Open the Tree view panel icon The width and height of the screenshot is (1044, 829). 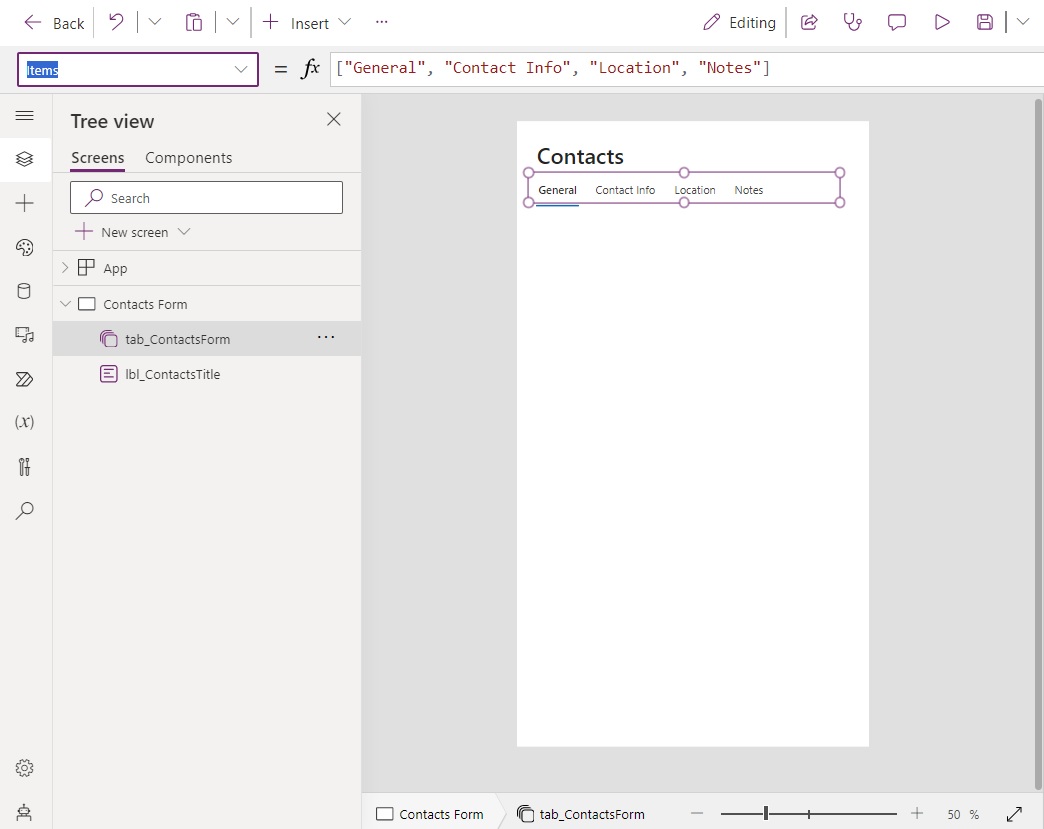25,159
